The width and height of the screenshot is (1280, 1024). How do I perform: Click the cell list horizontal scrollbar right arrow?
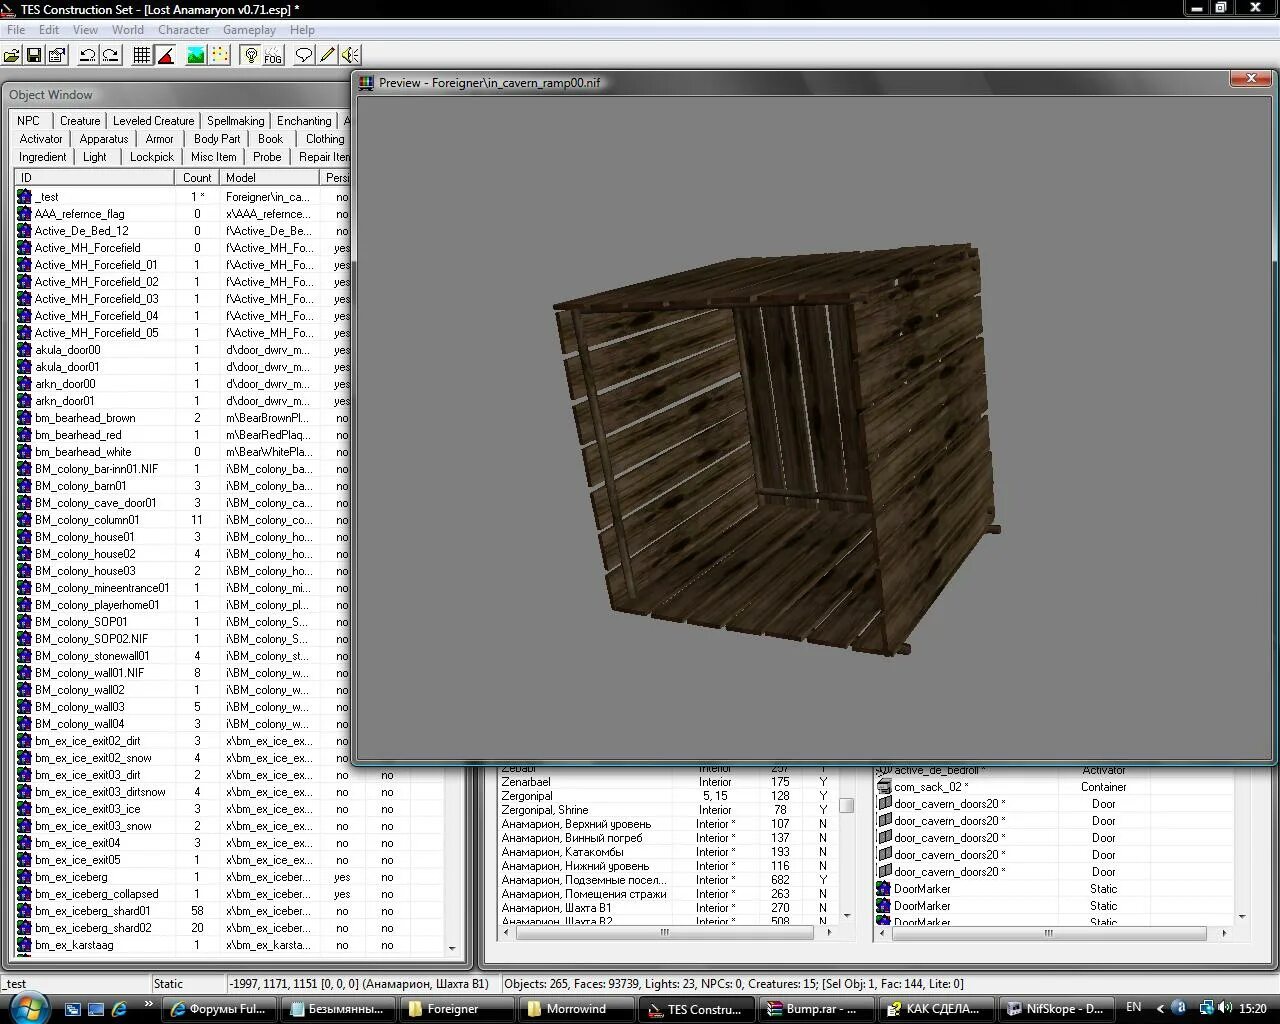(x=828, y=932)
